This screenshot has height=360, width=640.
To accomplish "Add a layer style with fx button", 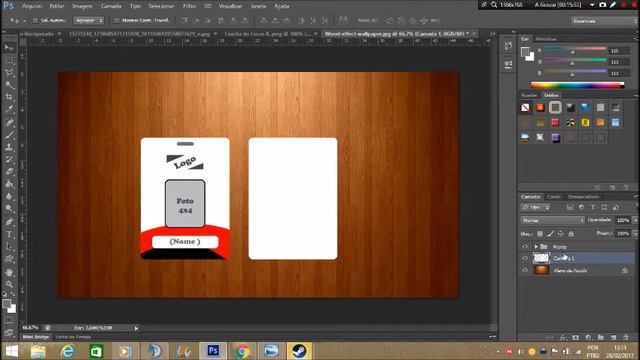I will [563, 338].
